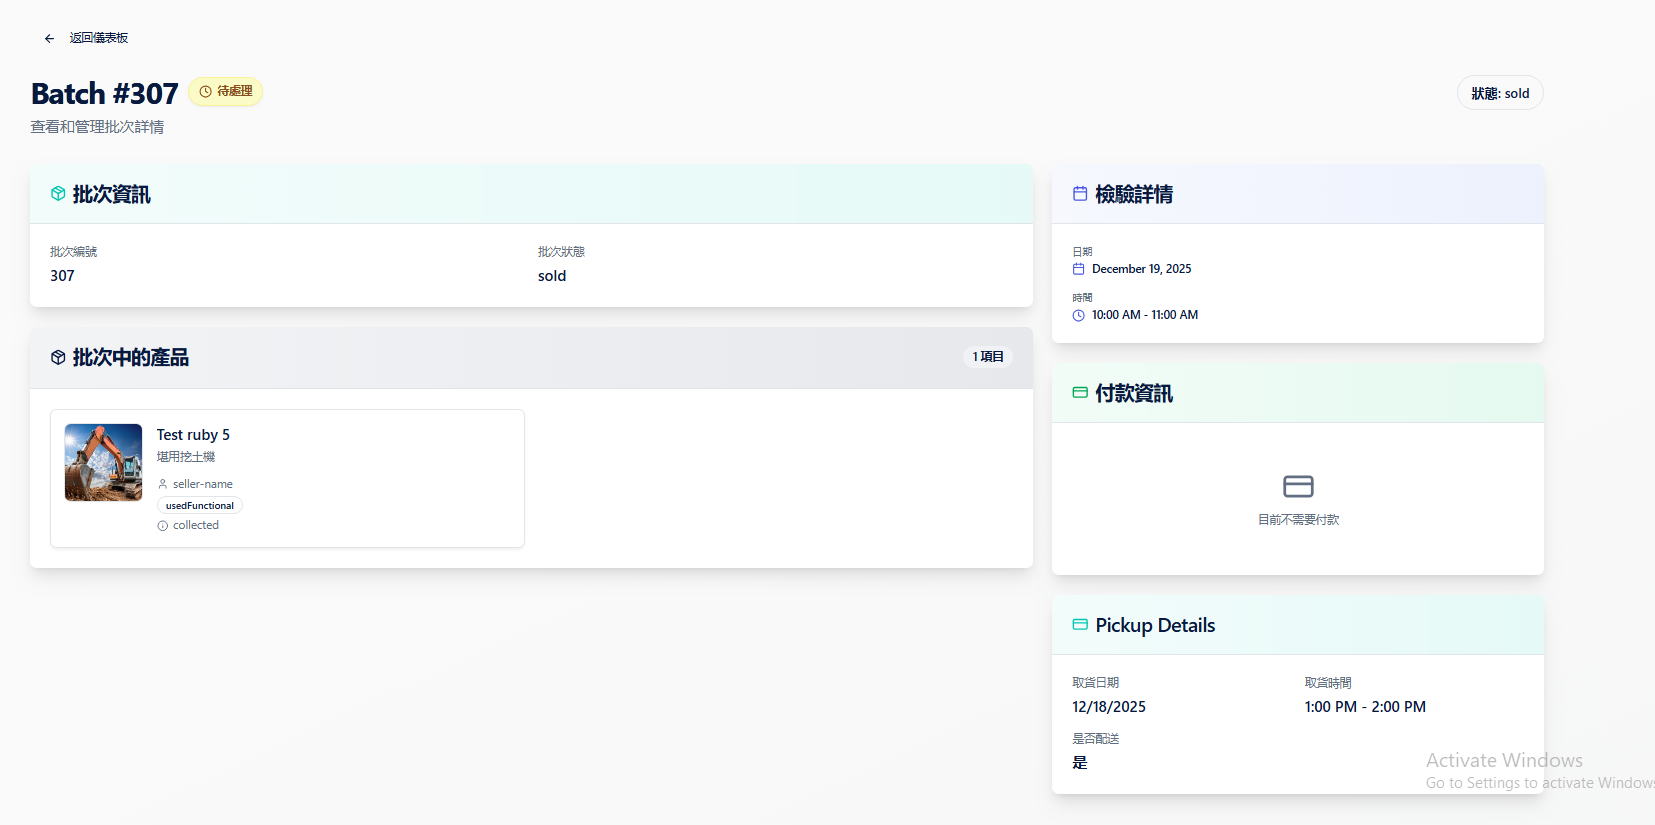Click the collected status icon

click(163, 526)
